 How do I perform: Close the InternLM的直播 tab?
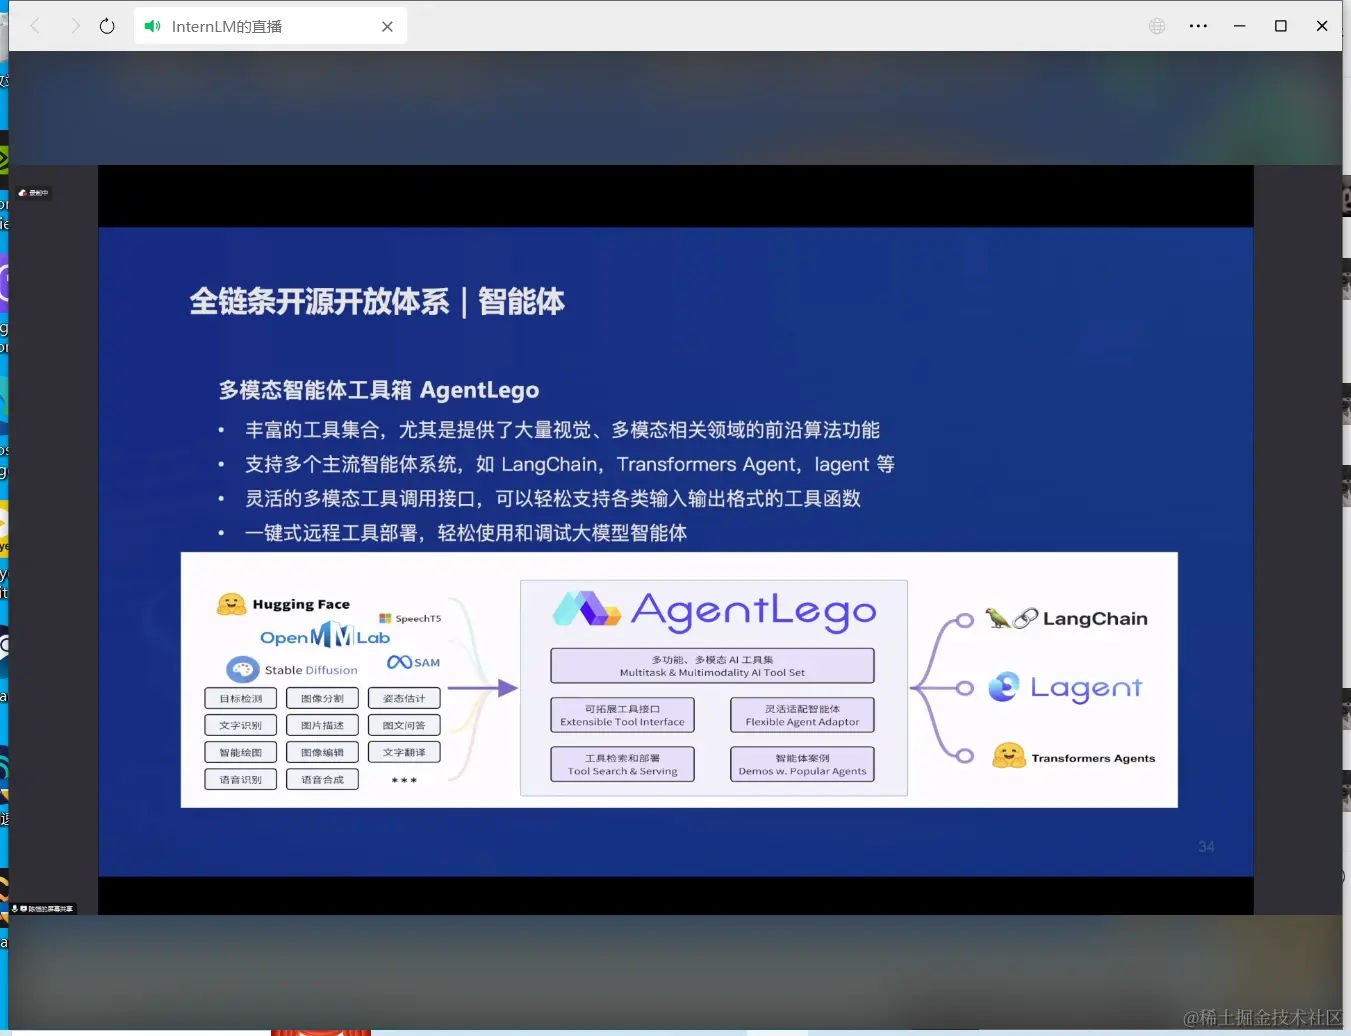[387, 27]
